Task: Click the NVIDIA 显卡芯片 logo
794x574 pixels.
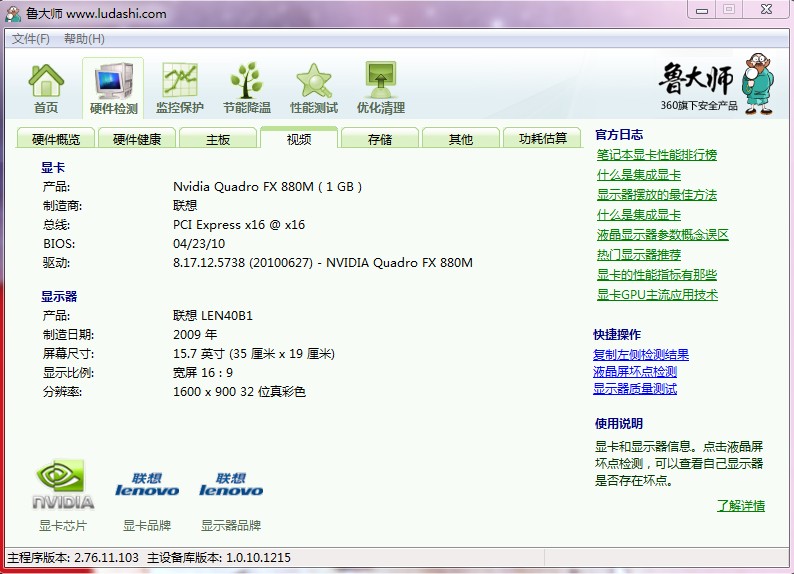Action: point(63,484)
